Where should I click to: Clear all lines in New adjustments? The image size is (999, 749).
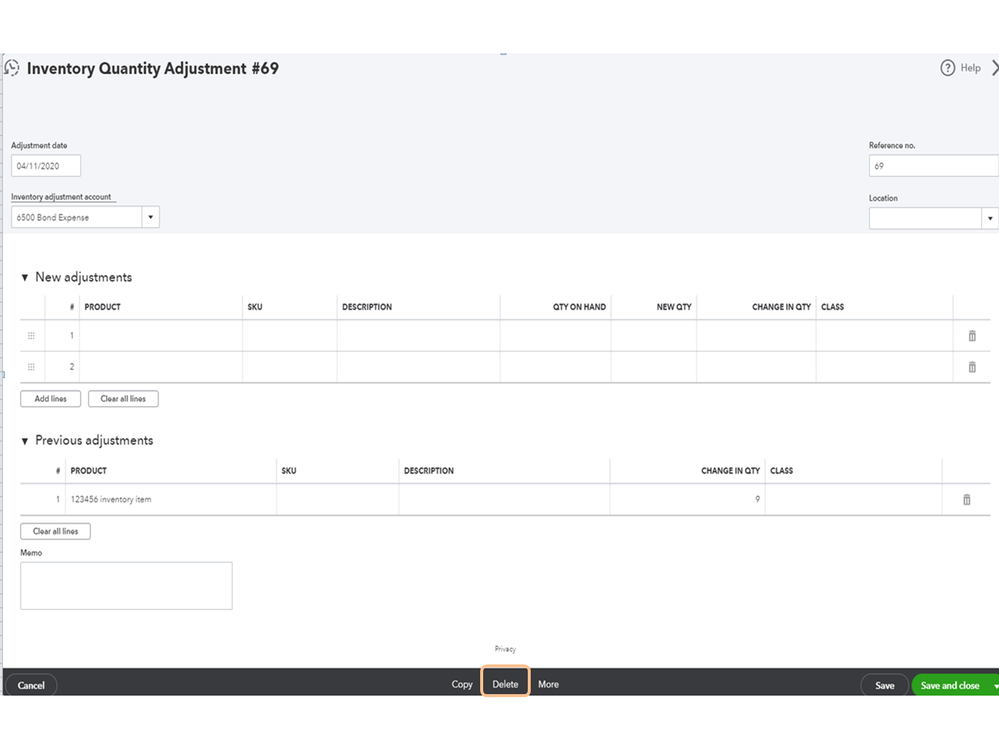[x=123, y=399]
